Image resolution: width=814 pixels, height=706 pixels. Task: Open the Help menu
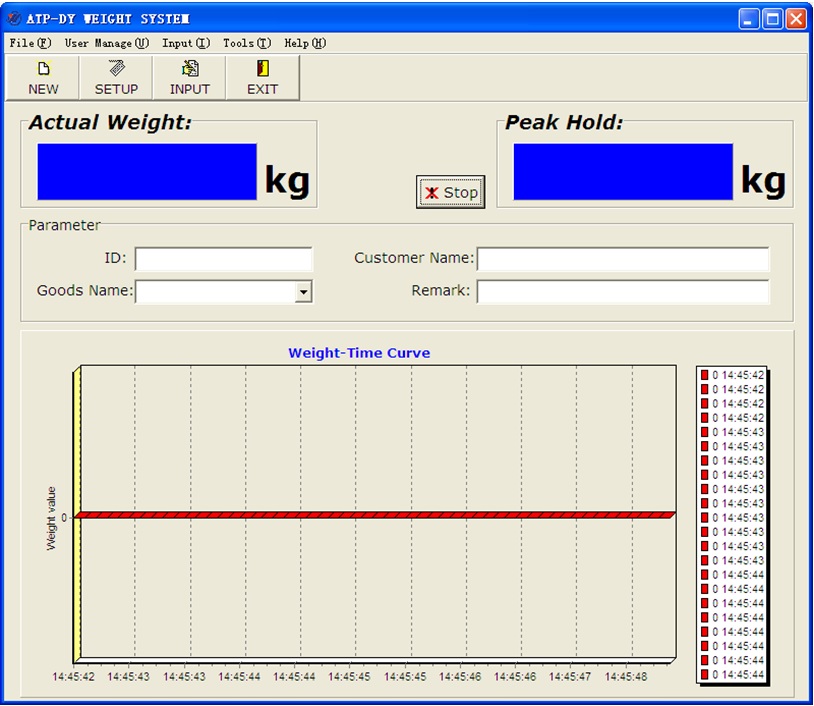point(305,43)
